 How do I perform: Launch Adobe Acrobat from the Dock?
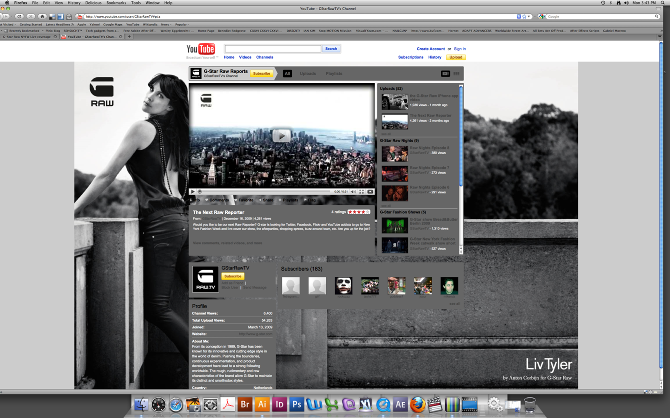(228, 404)
